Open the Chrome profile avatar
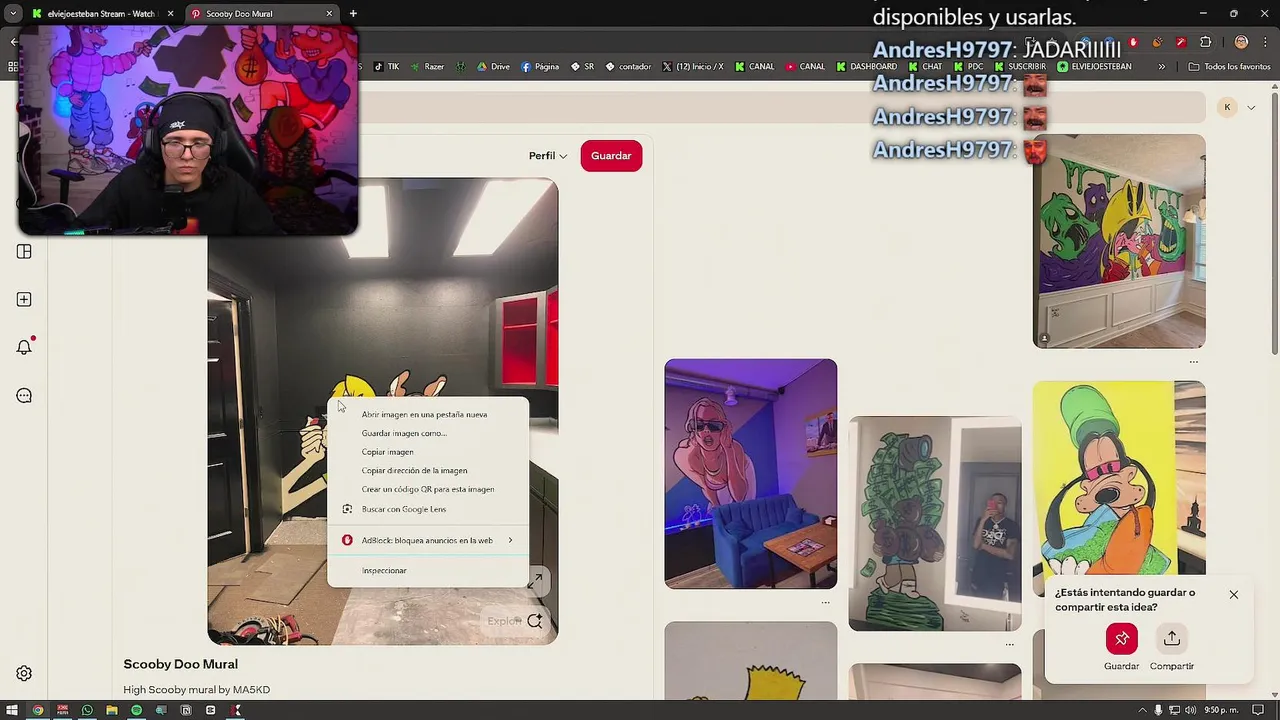 pos(1241,42)
